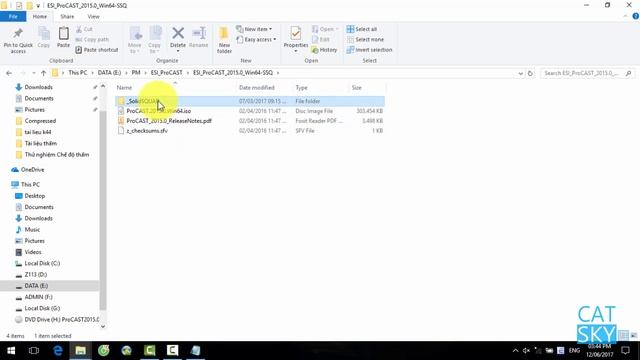Screen dimensions: 640x360
Task: Click the Delete ribbon icon
Action: 178,36
